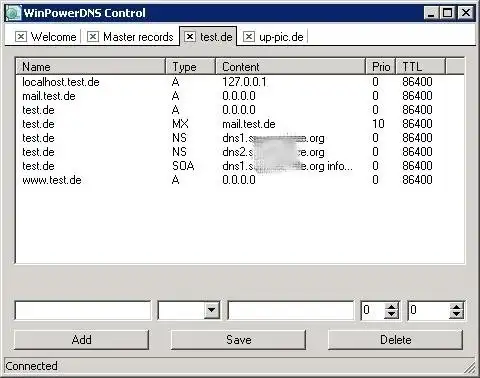Click the Delete button
This screenshot has height=378, width=480.
click(395, 340)
